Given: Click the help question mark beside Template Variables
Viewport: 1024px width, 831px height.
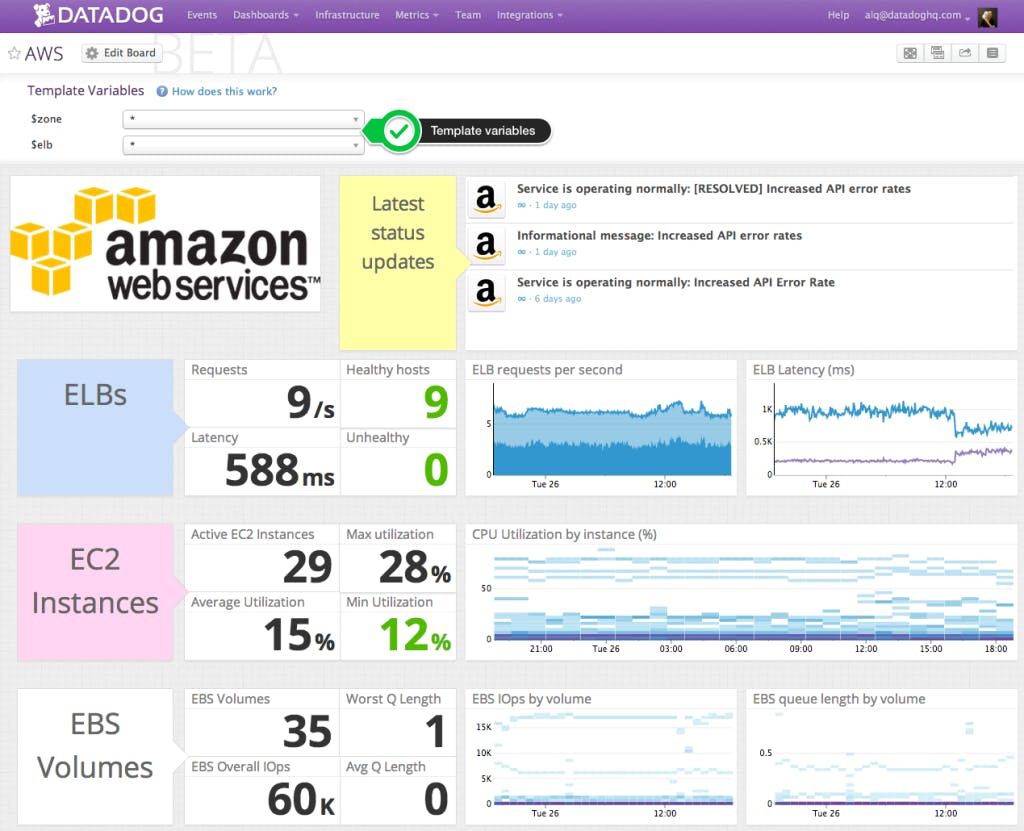Looking at the screenshot, I should click(160, 91).
